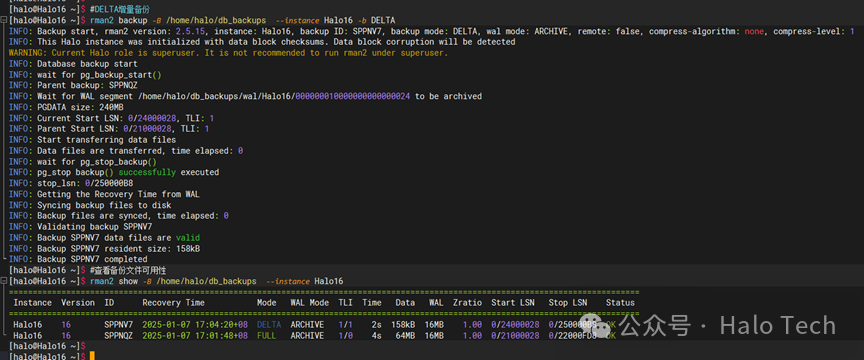Image resolution: width=864 pixels, height=360 pixels.
Task: Click the '4s' time cell
Action: [x=376, y=335]
